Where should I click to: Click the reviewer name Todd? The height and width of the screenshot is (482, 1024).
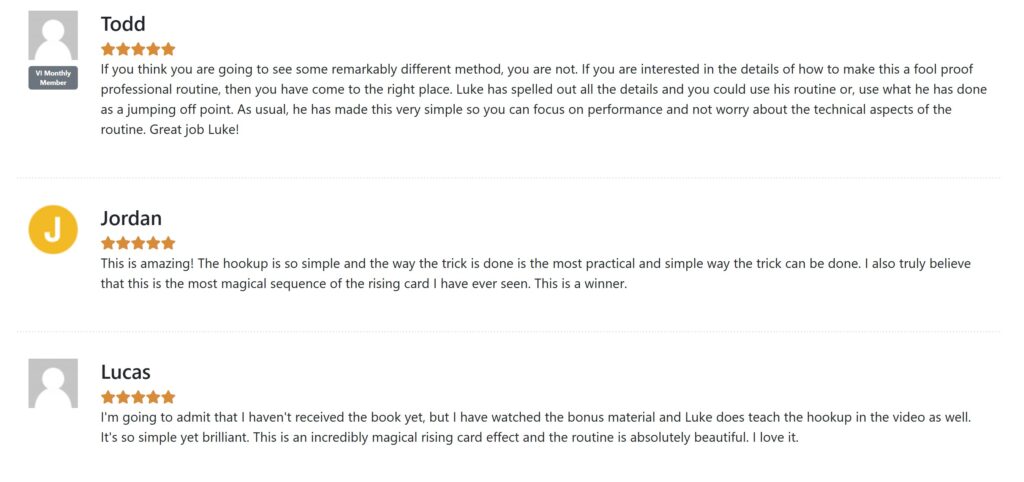(123, 24)
